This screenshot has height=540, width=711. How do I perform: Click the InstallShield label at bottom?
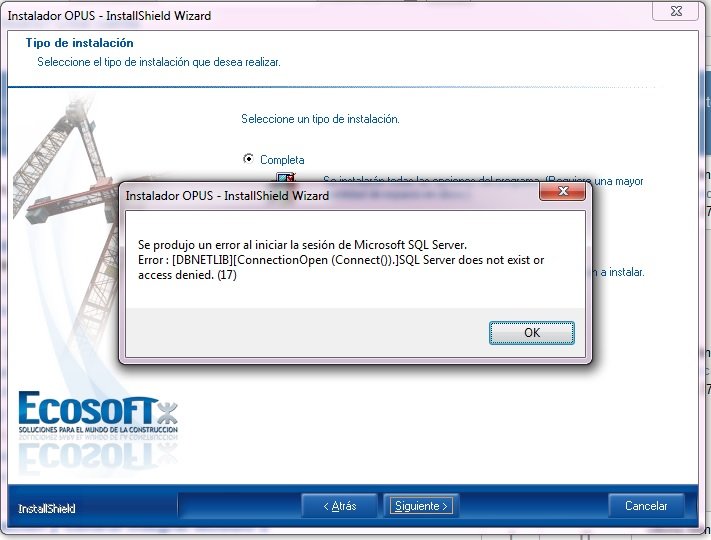(x=46, y=509)
